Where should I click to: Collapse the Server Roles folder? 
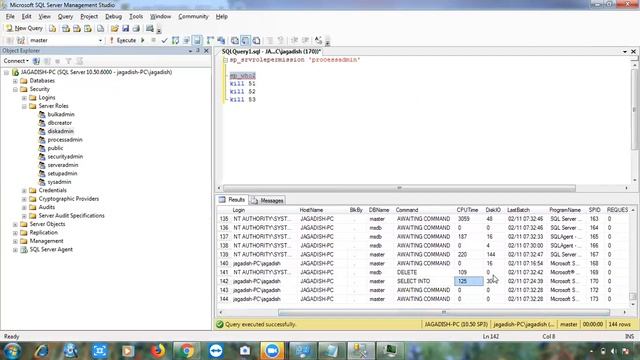[x=24, y=106]
